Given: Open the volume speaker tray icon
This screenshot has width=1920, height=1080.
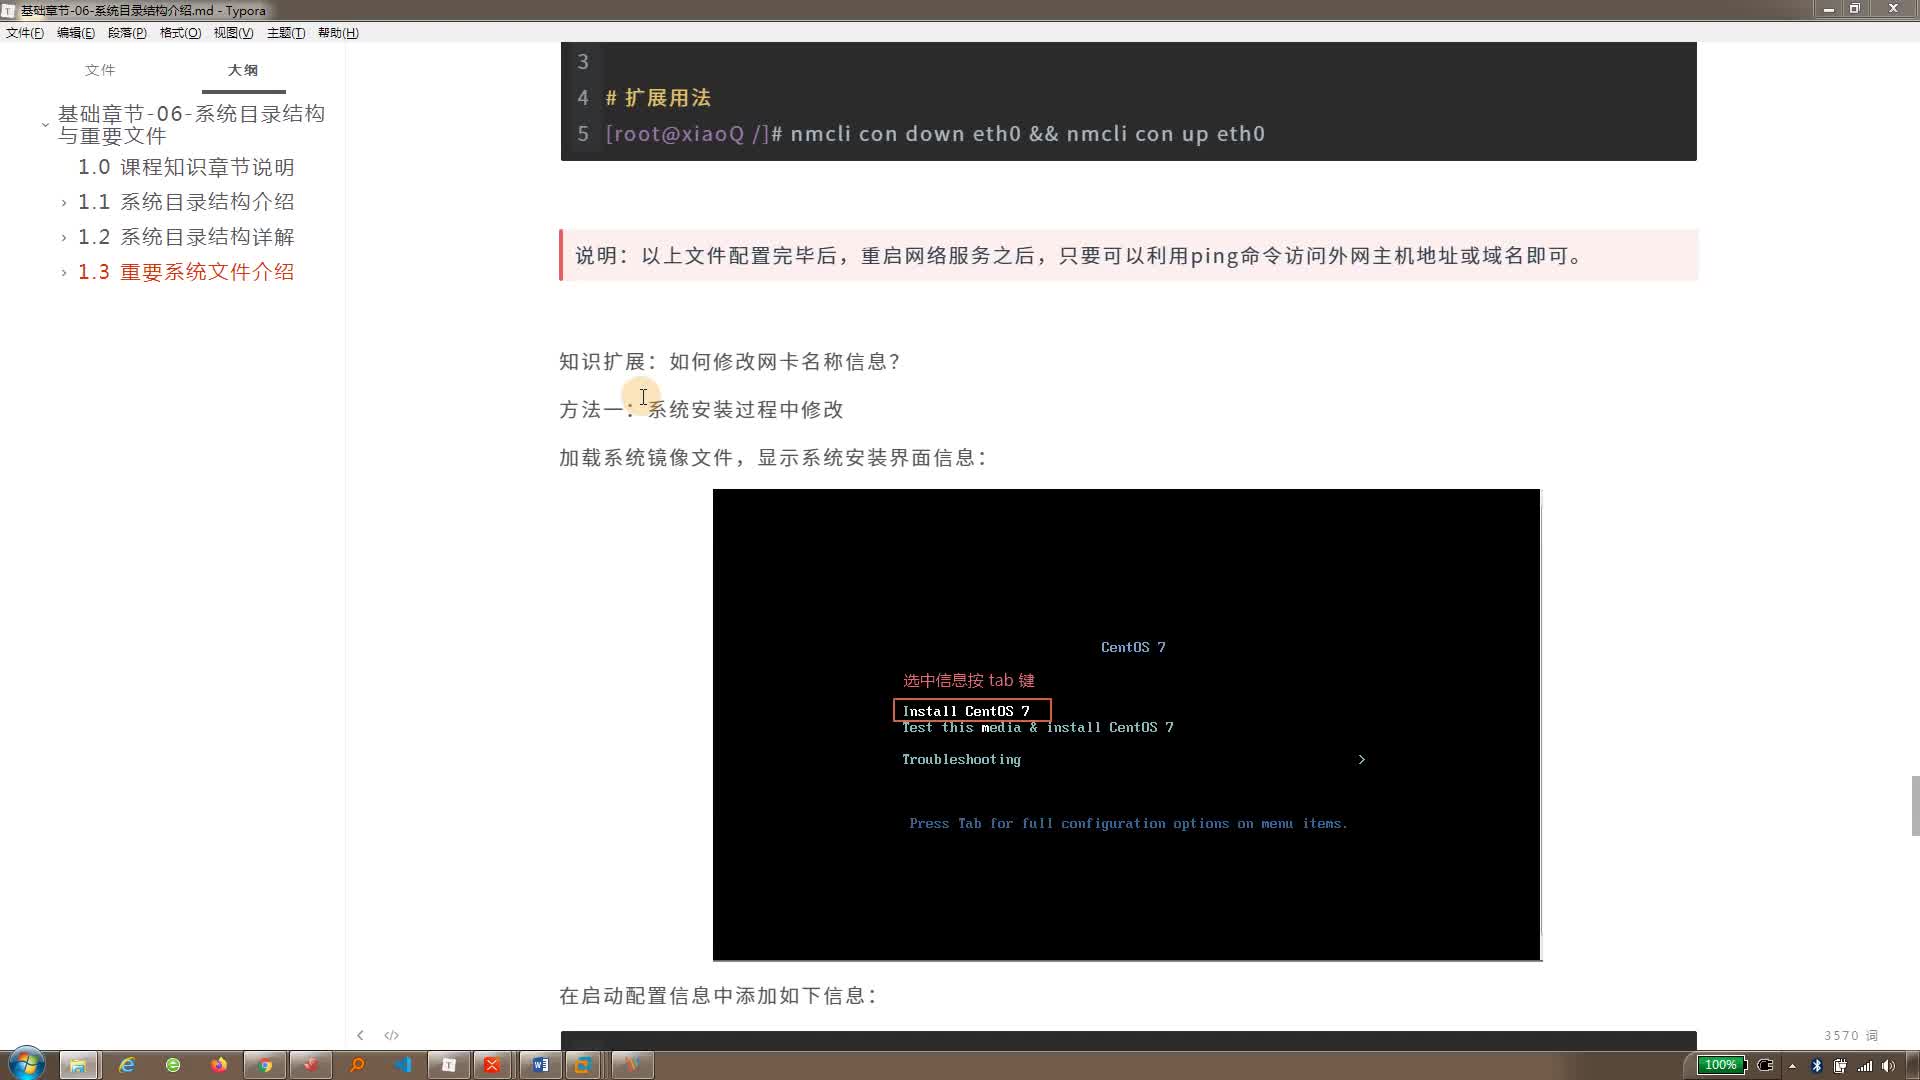Looking at the screenshot, I should pyautogui.click(x=1888, y=1065).
